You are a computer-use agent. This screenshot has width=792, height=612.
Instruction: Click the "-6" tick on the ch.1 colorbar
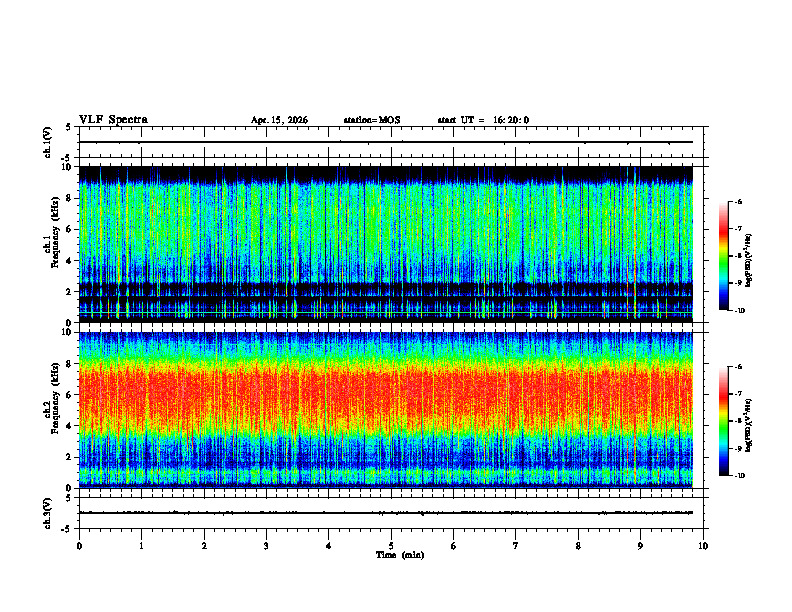[x=738, y=201]
